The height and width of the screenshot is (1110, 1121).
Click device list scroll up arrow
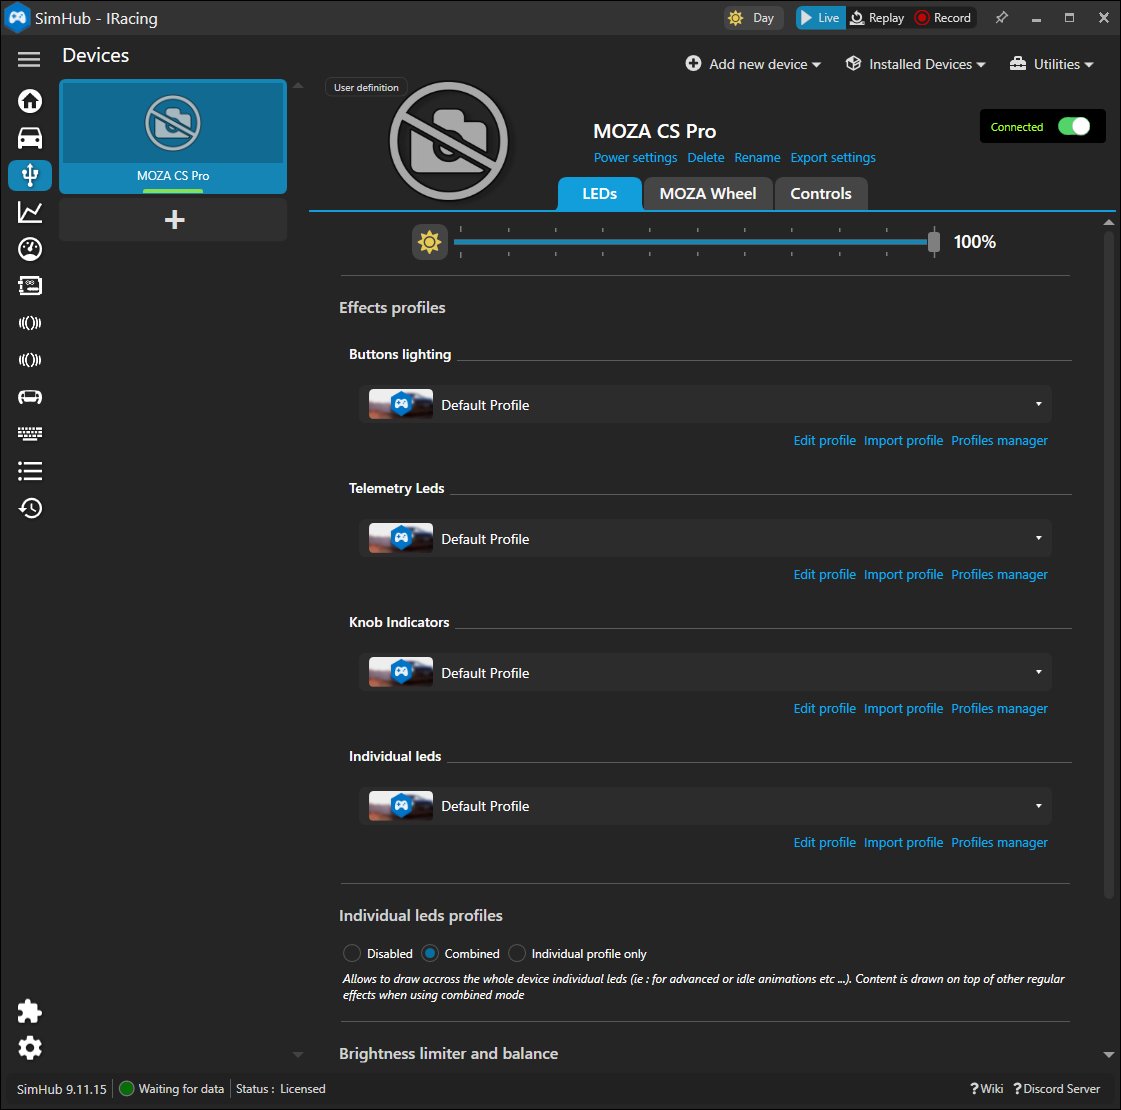coord(298,86)
